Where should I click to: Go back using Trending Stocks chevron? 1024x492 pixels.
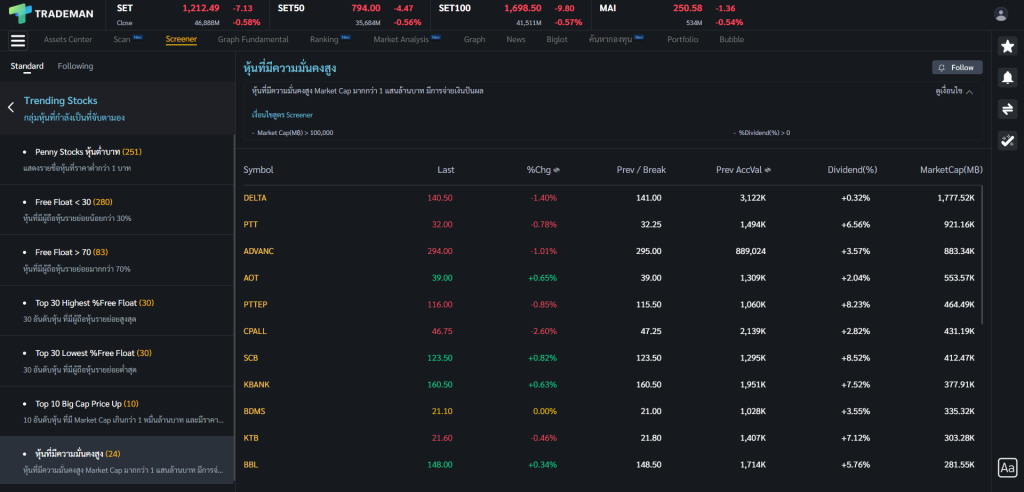pyautogui.click(x=11, y=107)
